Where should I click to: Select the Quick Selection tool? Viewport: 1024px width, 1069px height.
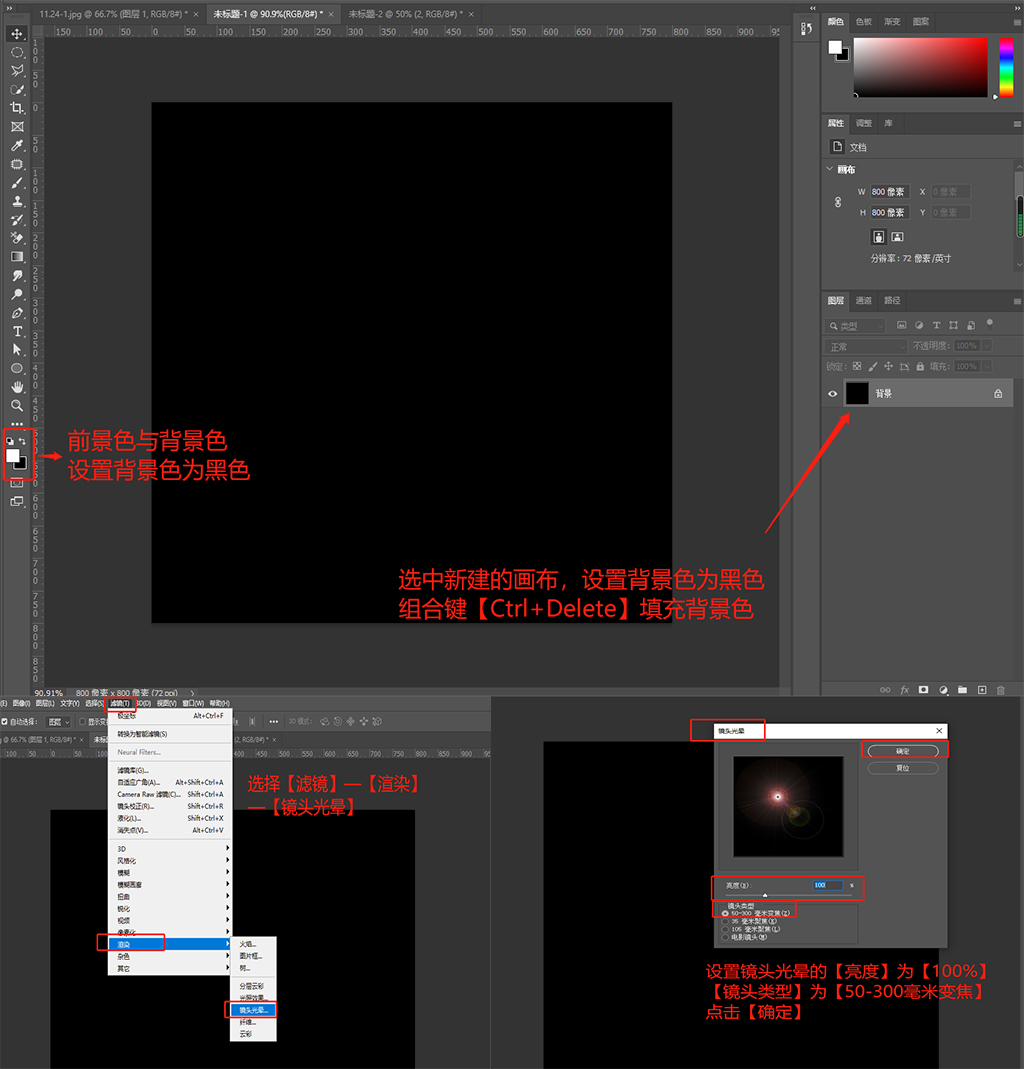click(x=17, y=89)
